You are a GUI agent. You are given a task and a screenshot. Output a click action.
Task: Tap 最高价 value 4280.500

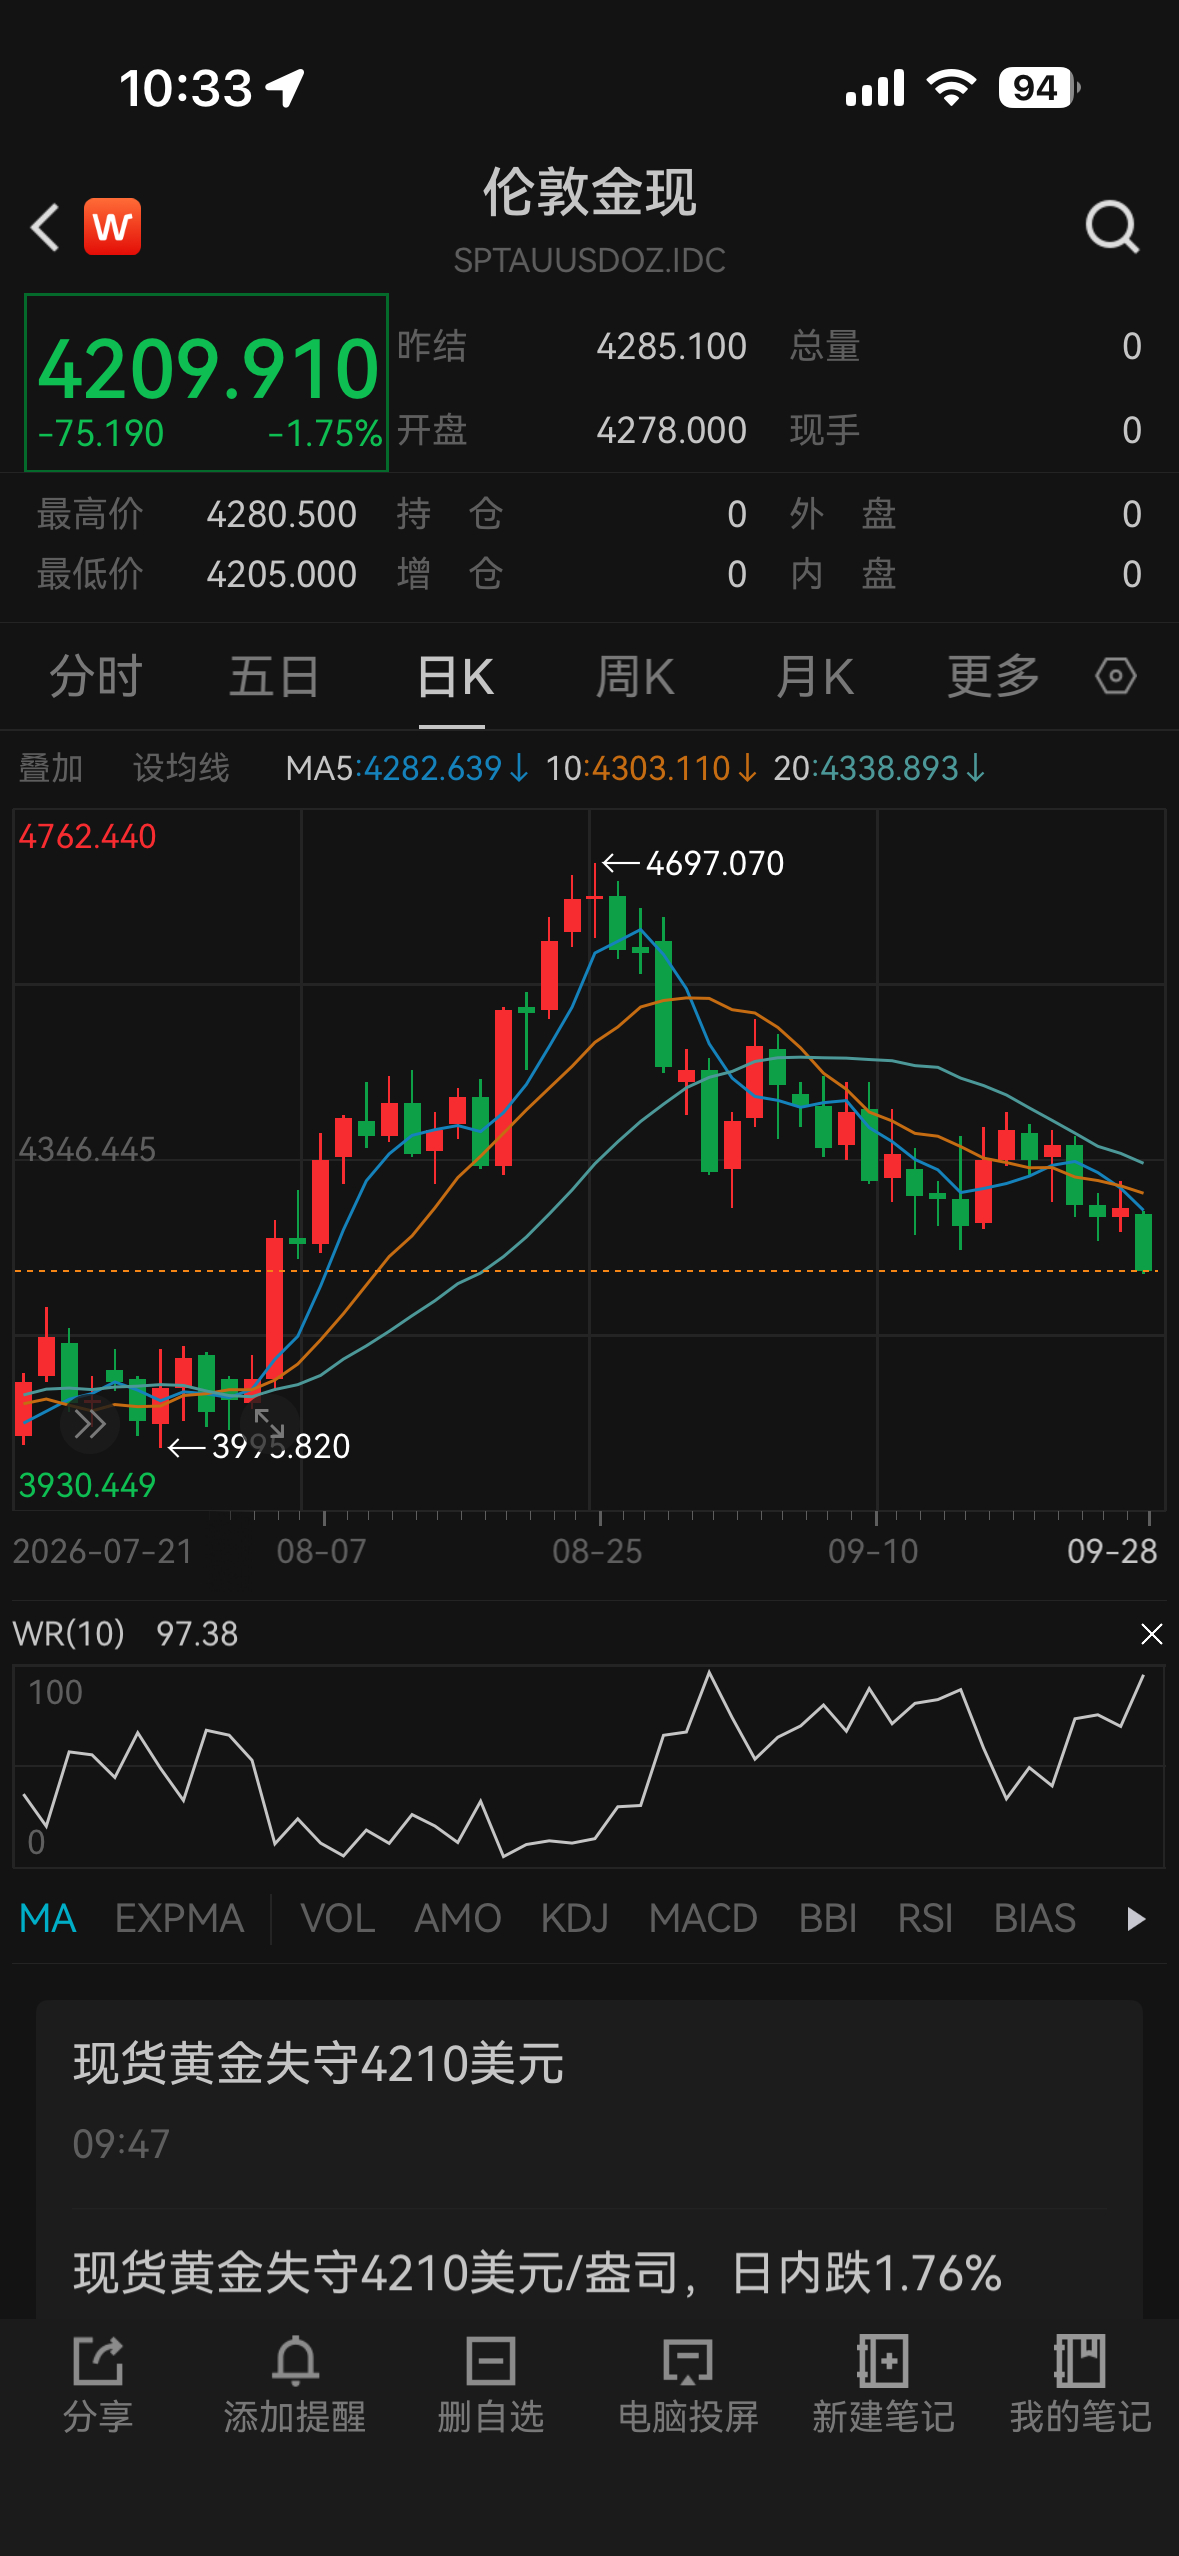pos(282,514)
